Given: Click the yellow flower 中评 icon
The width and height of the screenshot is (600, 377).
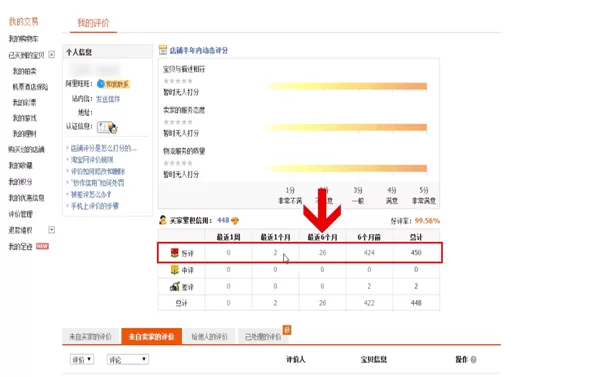Looking at the screenshot, I should click(x=174, y=269).
